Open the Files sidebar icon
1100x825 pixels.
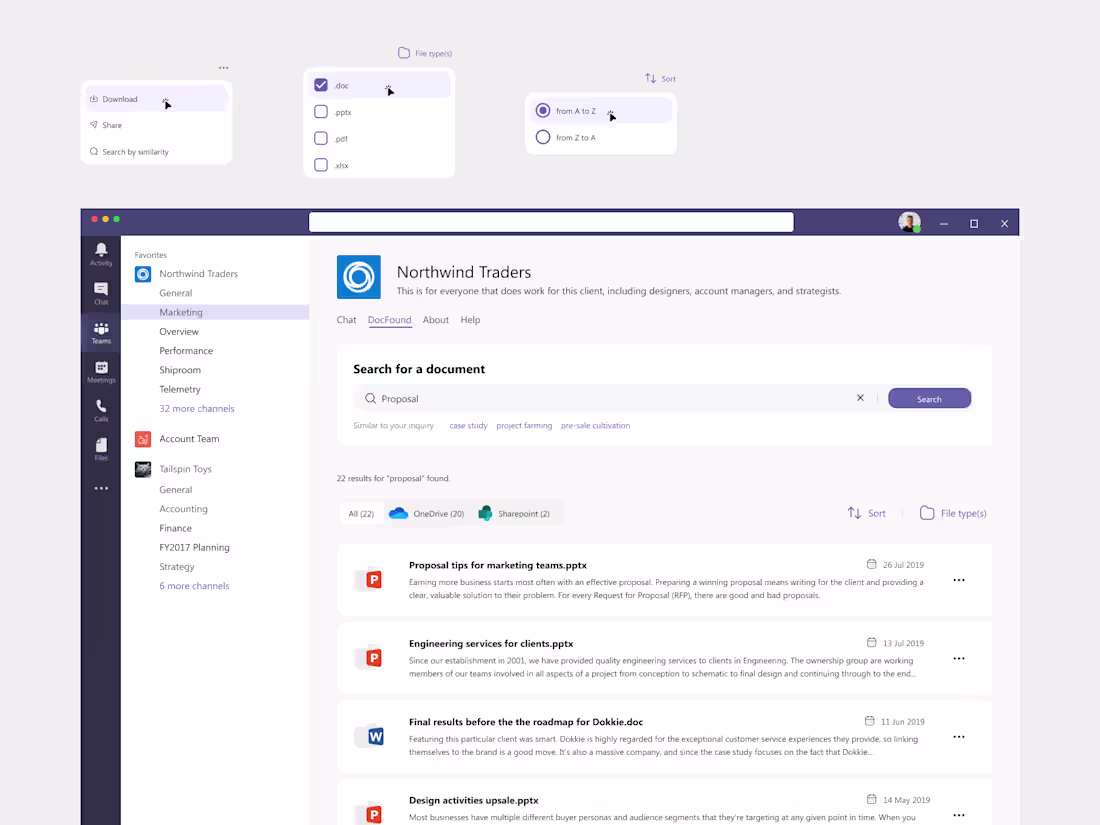click(101, 449)
